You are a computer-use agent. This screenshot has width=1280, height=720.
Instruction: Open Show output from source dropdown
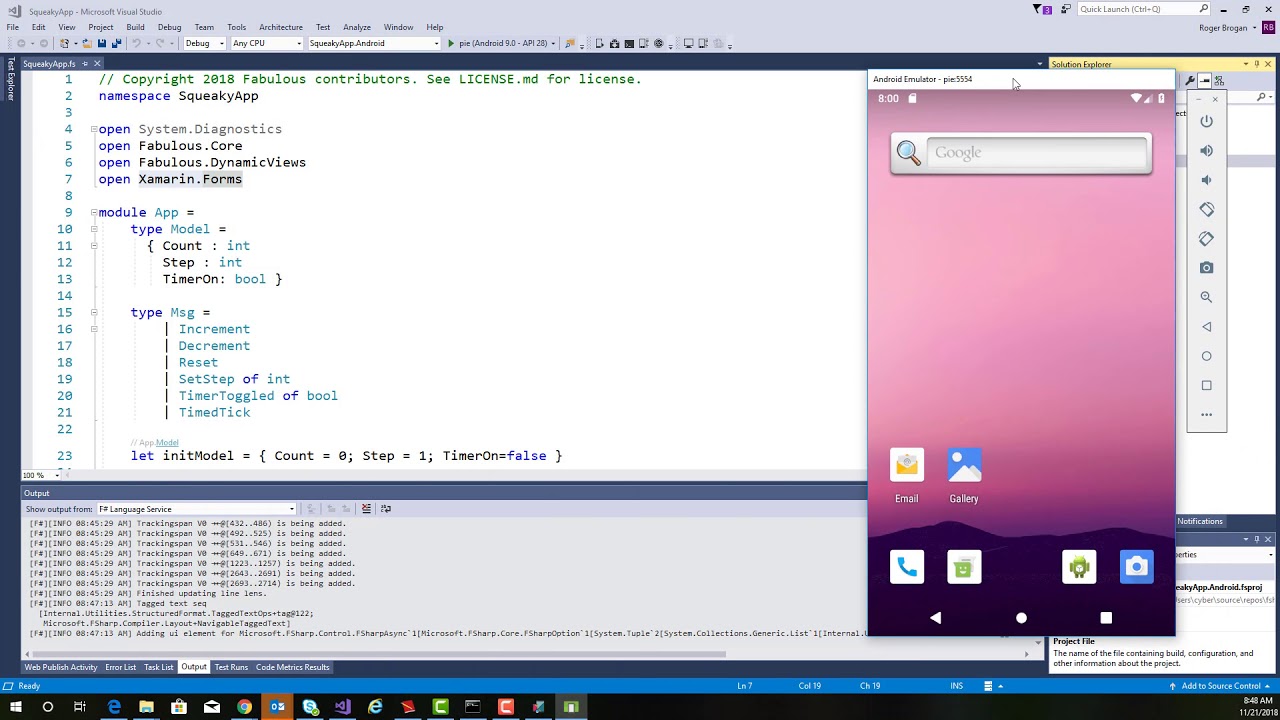[x=196, y=509]
